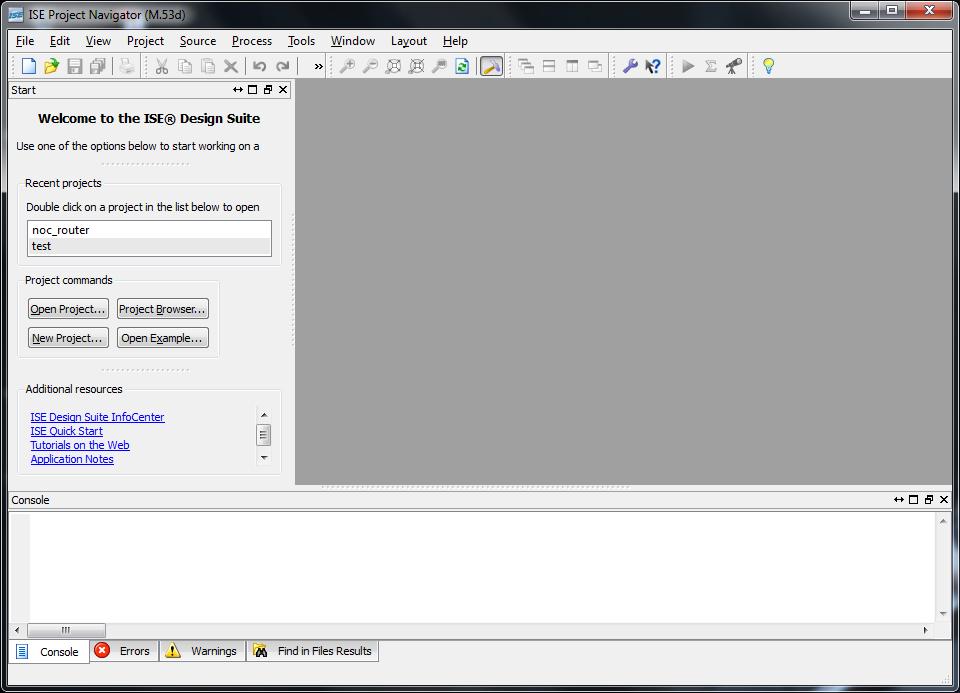Click the Run process play icon
This screenshot has width=960, height=693.
688,66
